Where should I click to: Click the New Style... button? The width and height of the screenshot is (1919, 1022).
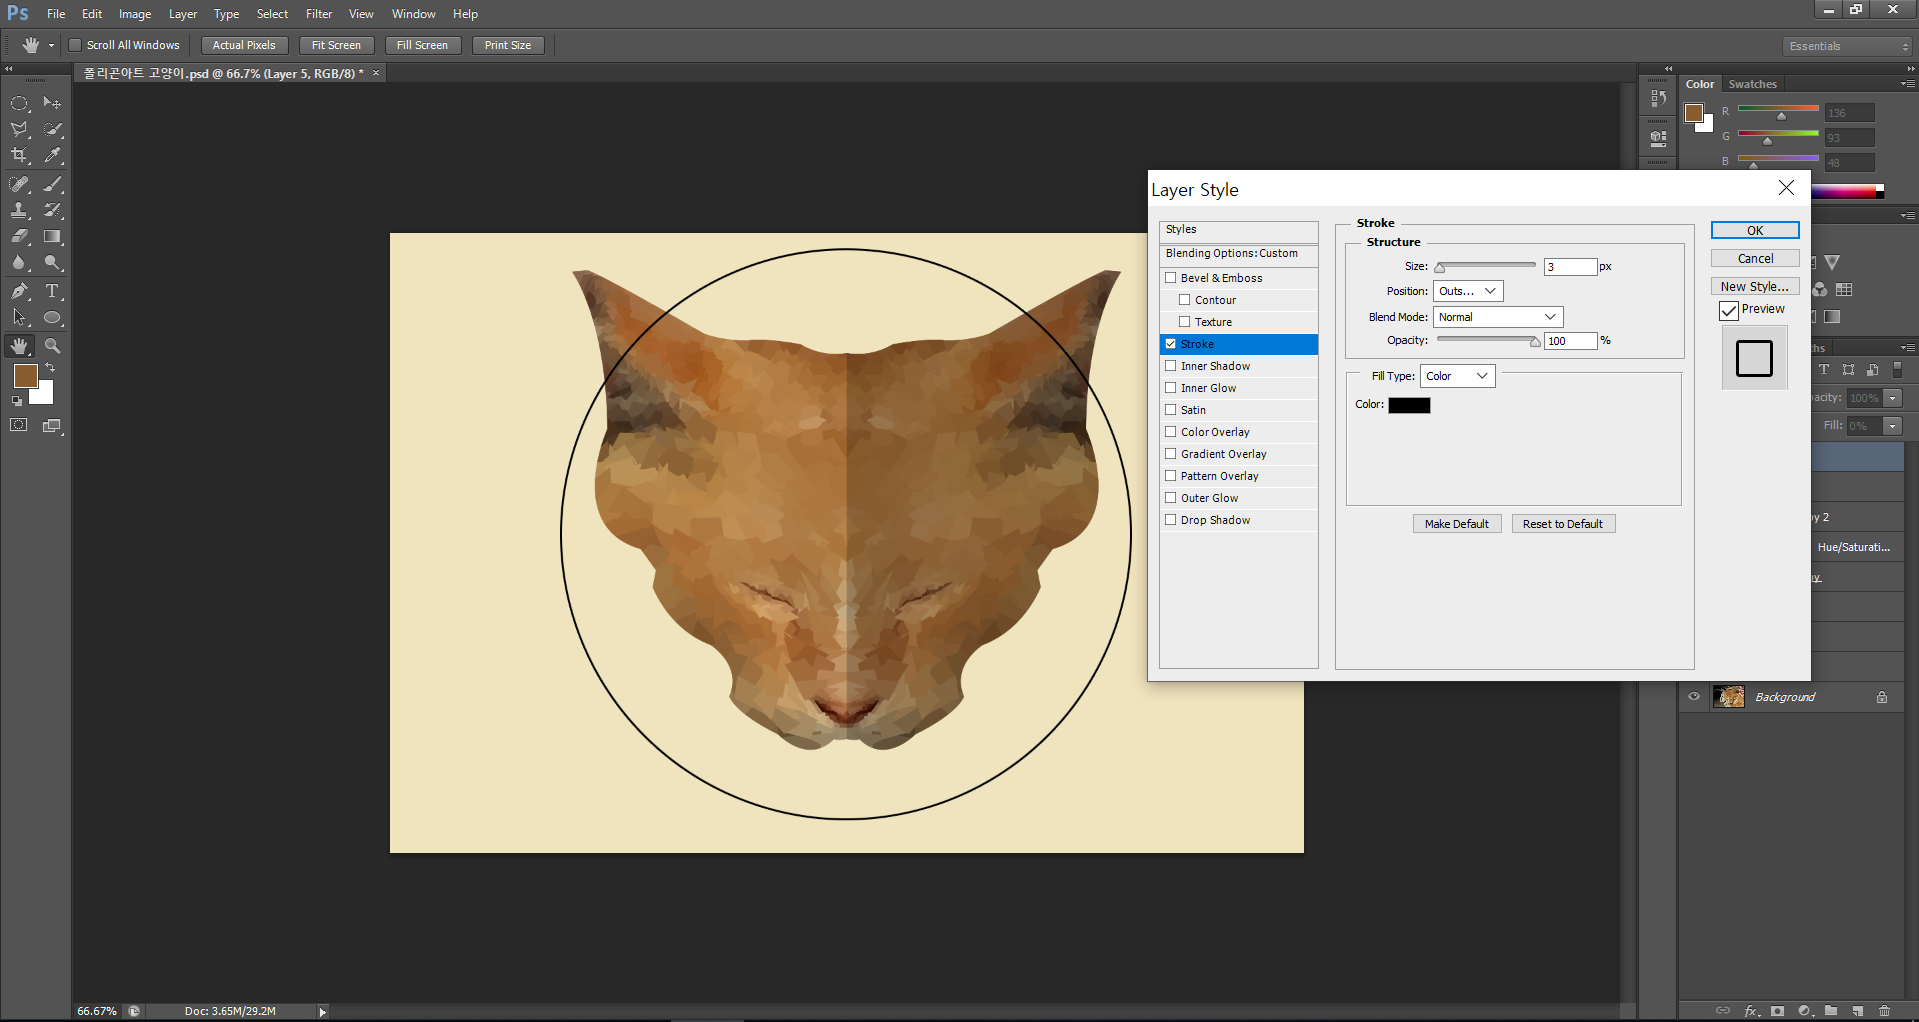(1755, 286)
